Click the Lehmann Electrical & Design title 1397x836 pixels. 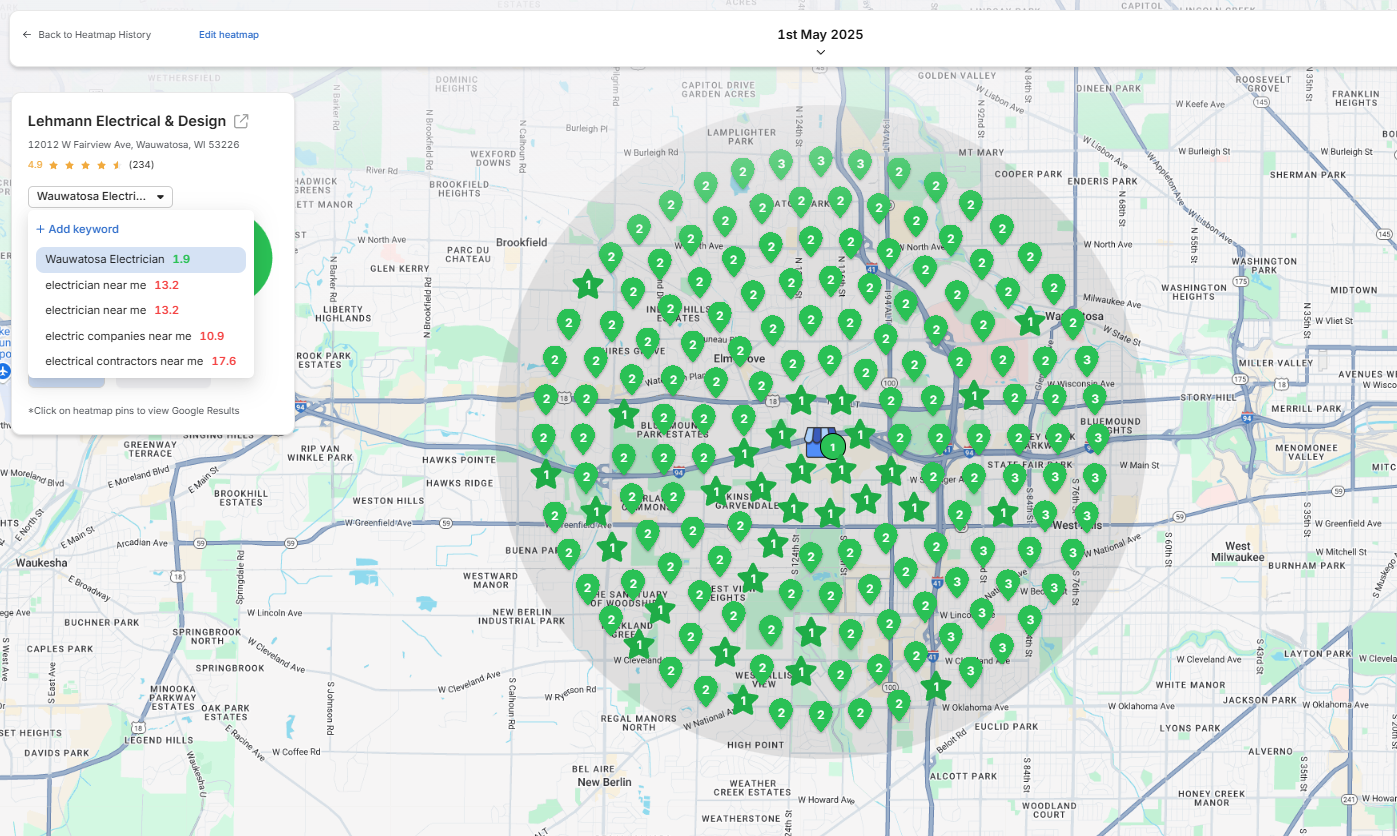(127, 121)
